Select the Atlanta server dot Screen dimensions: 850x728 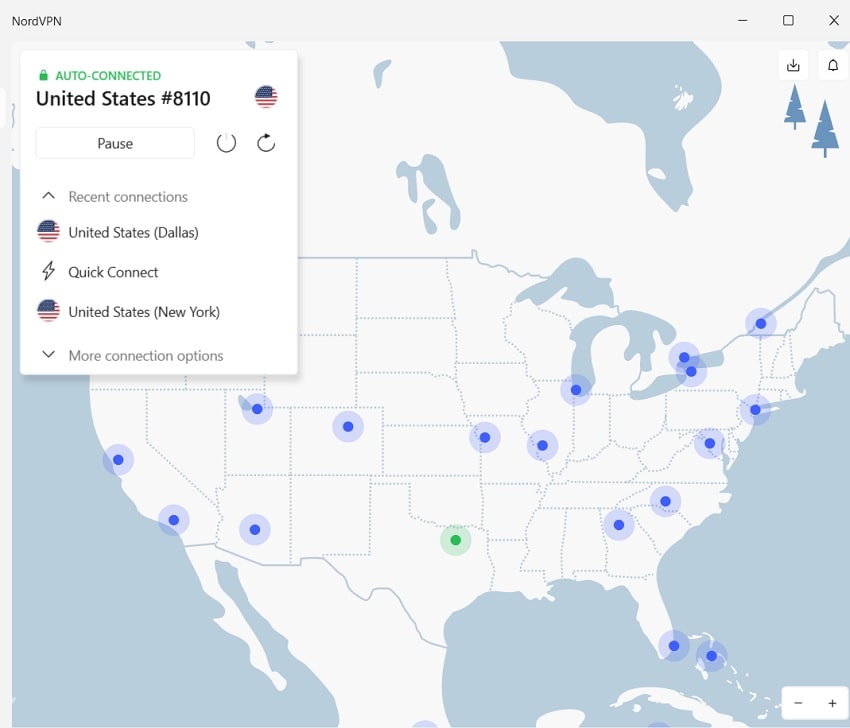619,525
